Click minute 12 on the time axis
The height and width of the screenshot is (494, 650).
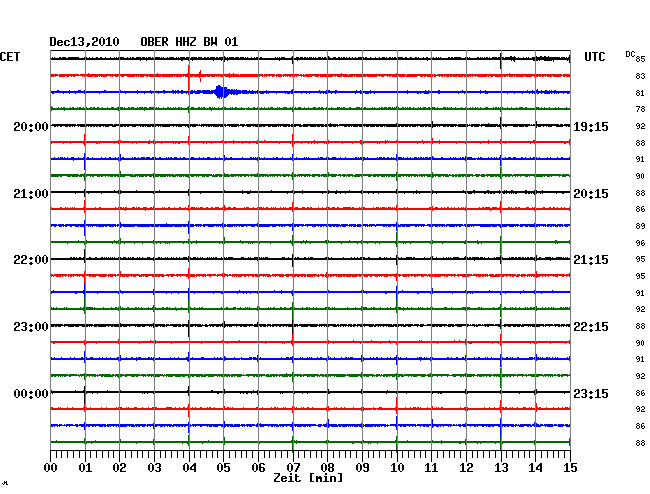click(466, 467)
